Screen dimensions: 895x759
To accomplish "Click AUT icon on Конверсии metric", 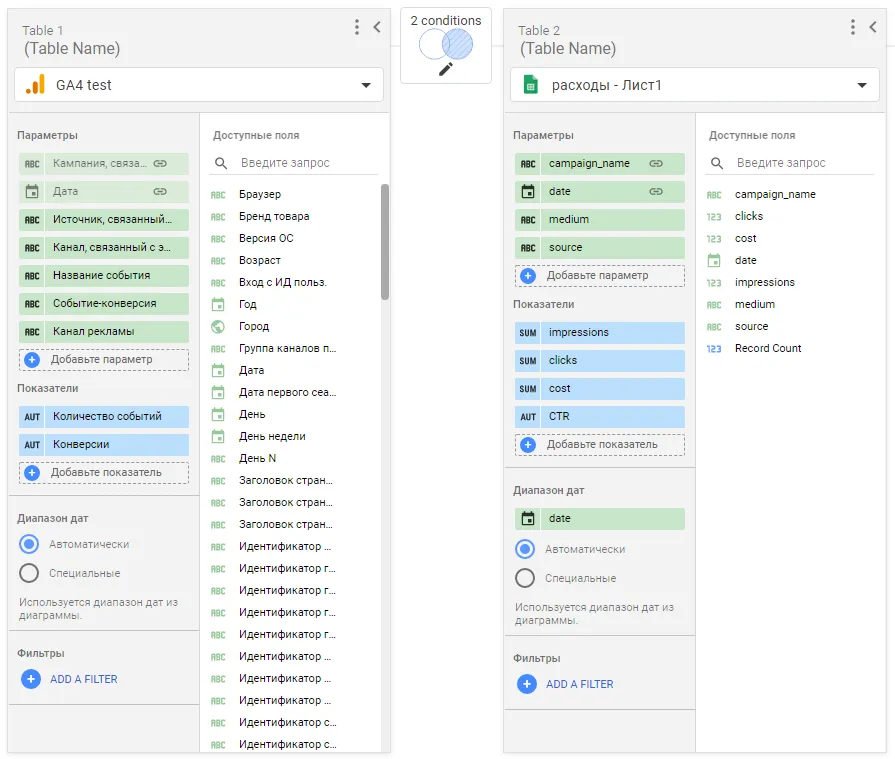I will [32, 445].
